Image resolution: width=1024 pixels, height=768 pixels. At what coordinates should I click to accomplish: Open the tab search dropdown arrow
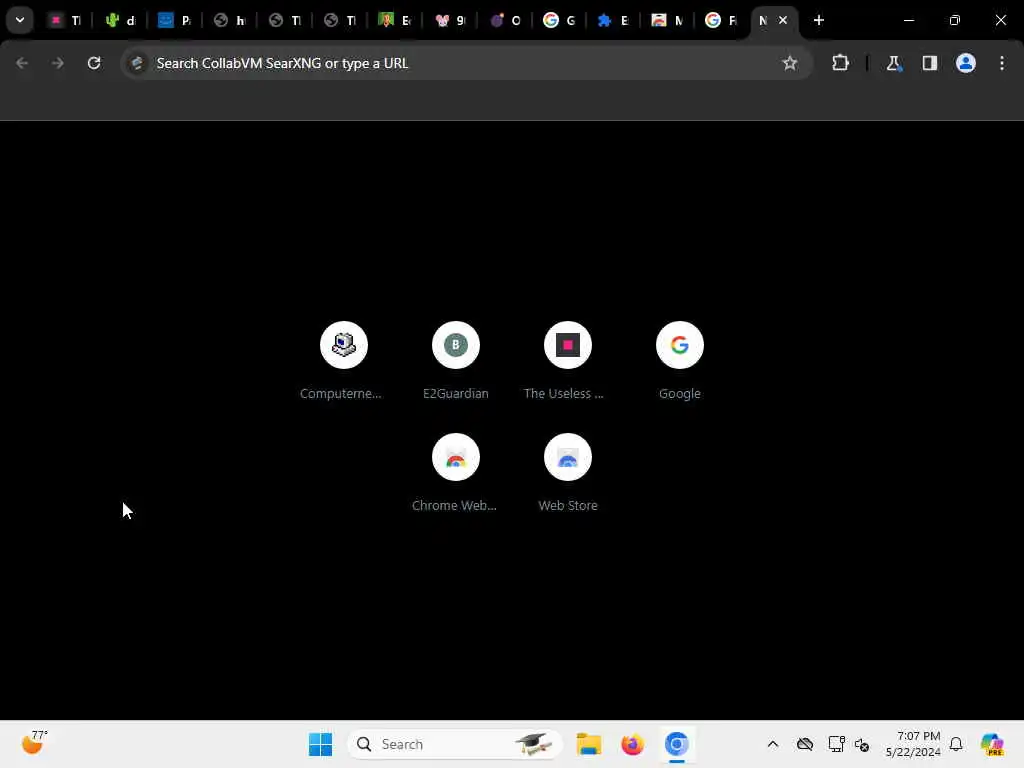pos(20,20)
